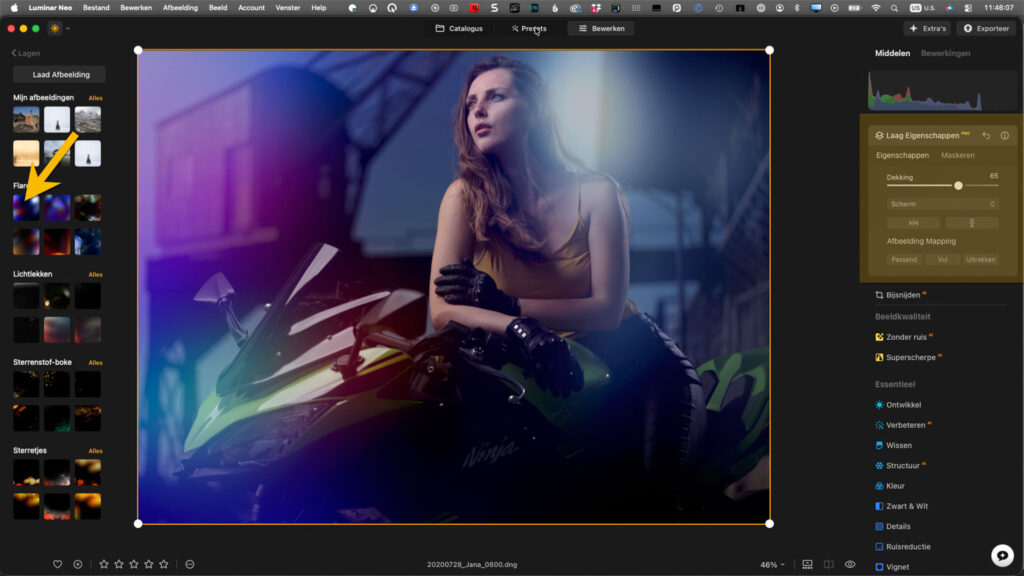This screenshot has height=576, width=1024.
Task: Click the circle-minus icon beside the rating stars
Action: (x=190, y=564)
